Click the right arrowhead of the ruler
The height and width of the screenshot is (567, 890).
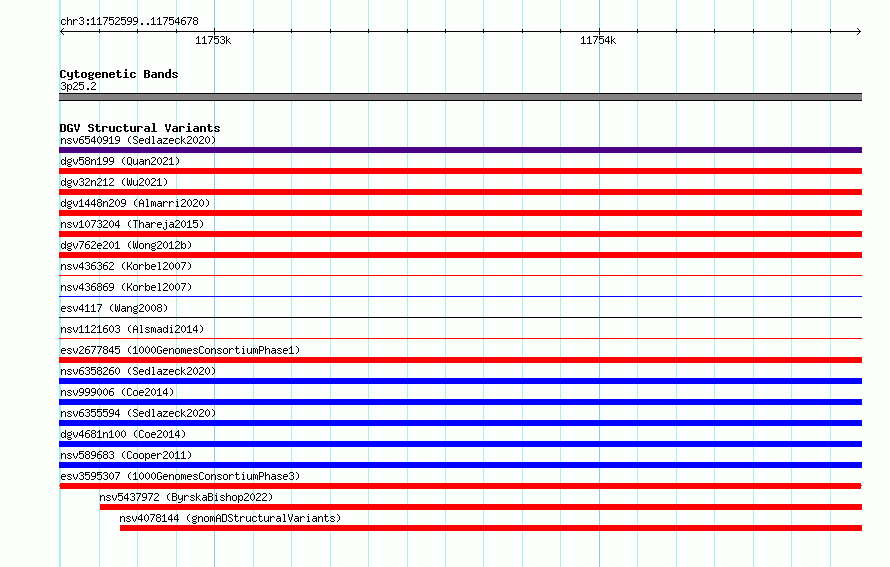pos(859,31)
